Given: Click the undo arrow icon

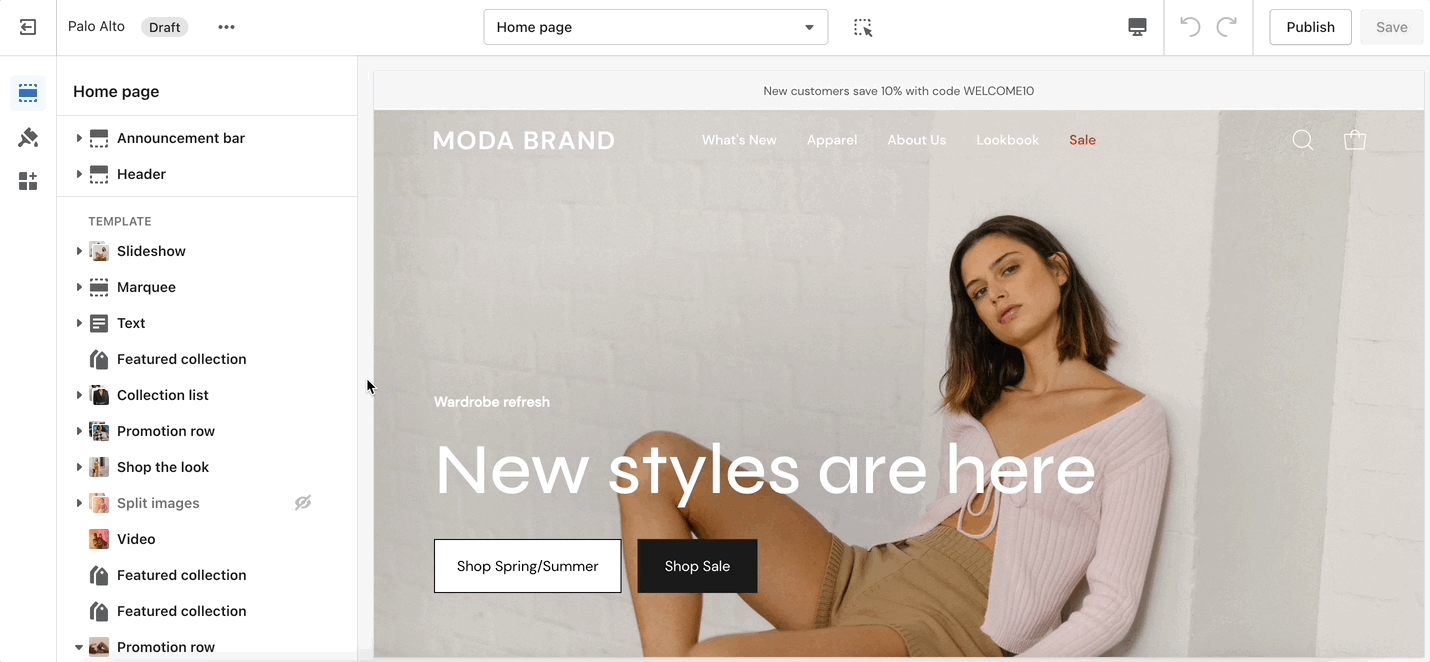Looking at the screenshot, I should click(x=1190, y=27).
